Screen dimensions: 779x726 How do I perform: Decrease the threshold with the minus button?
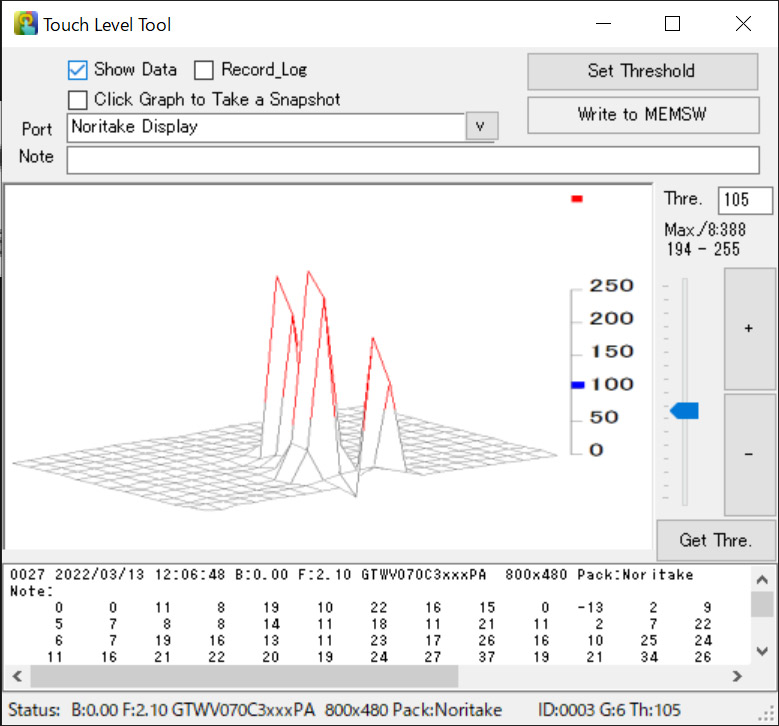point(749,454)
